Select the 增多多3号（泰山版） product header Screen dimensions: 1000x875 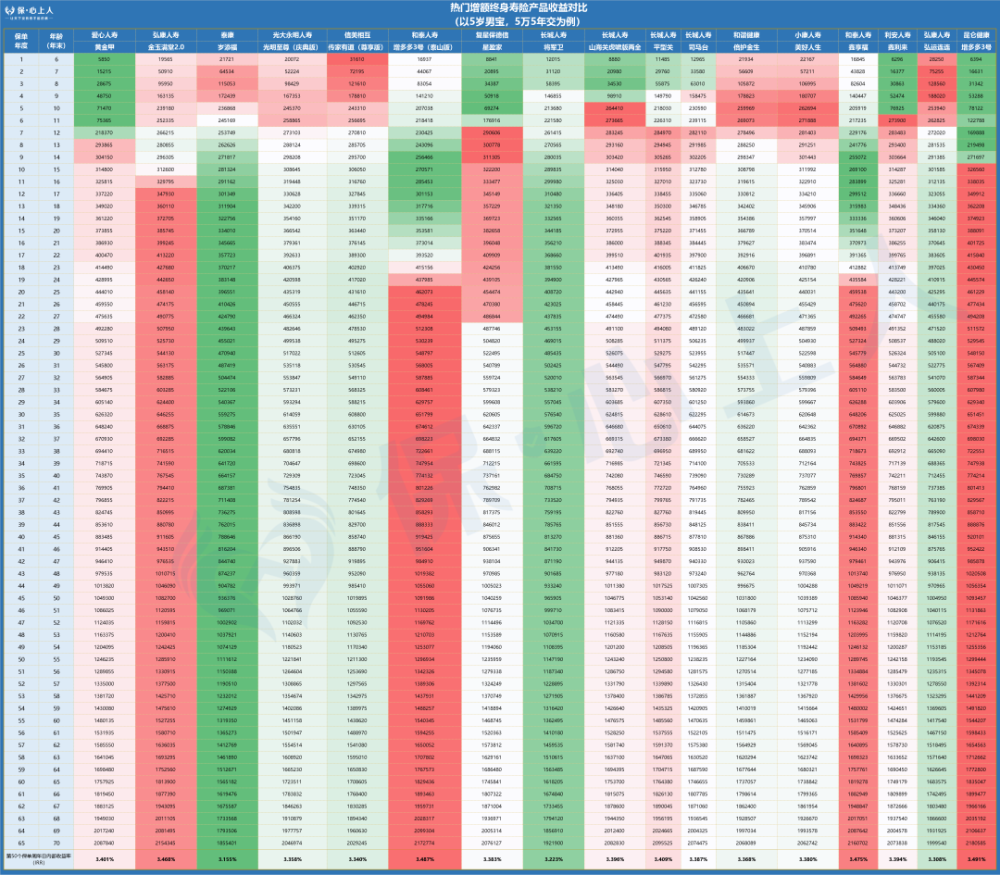point(424,47)
